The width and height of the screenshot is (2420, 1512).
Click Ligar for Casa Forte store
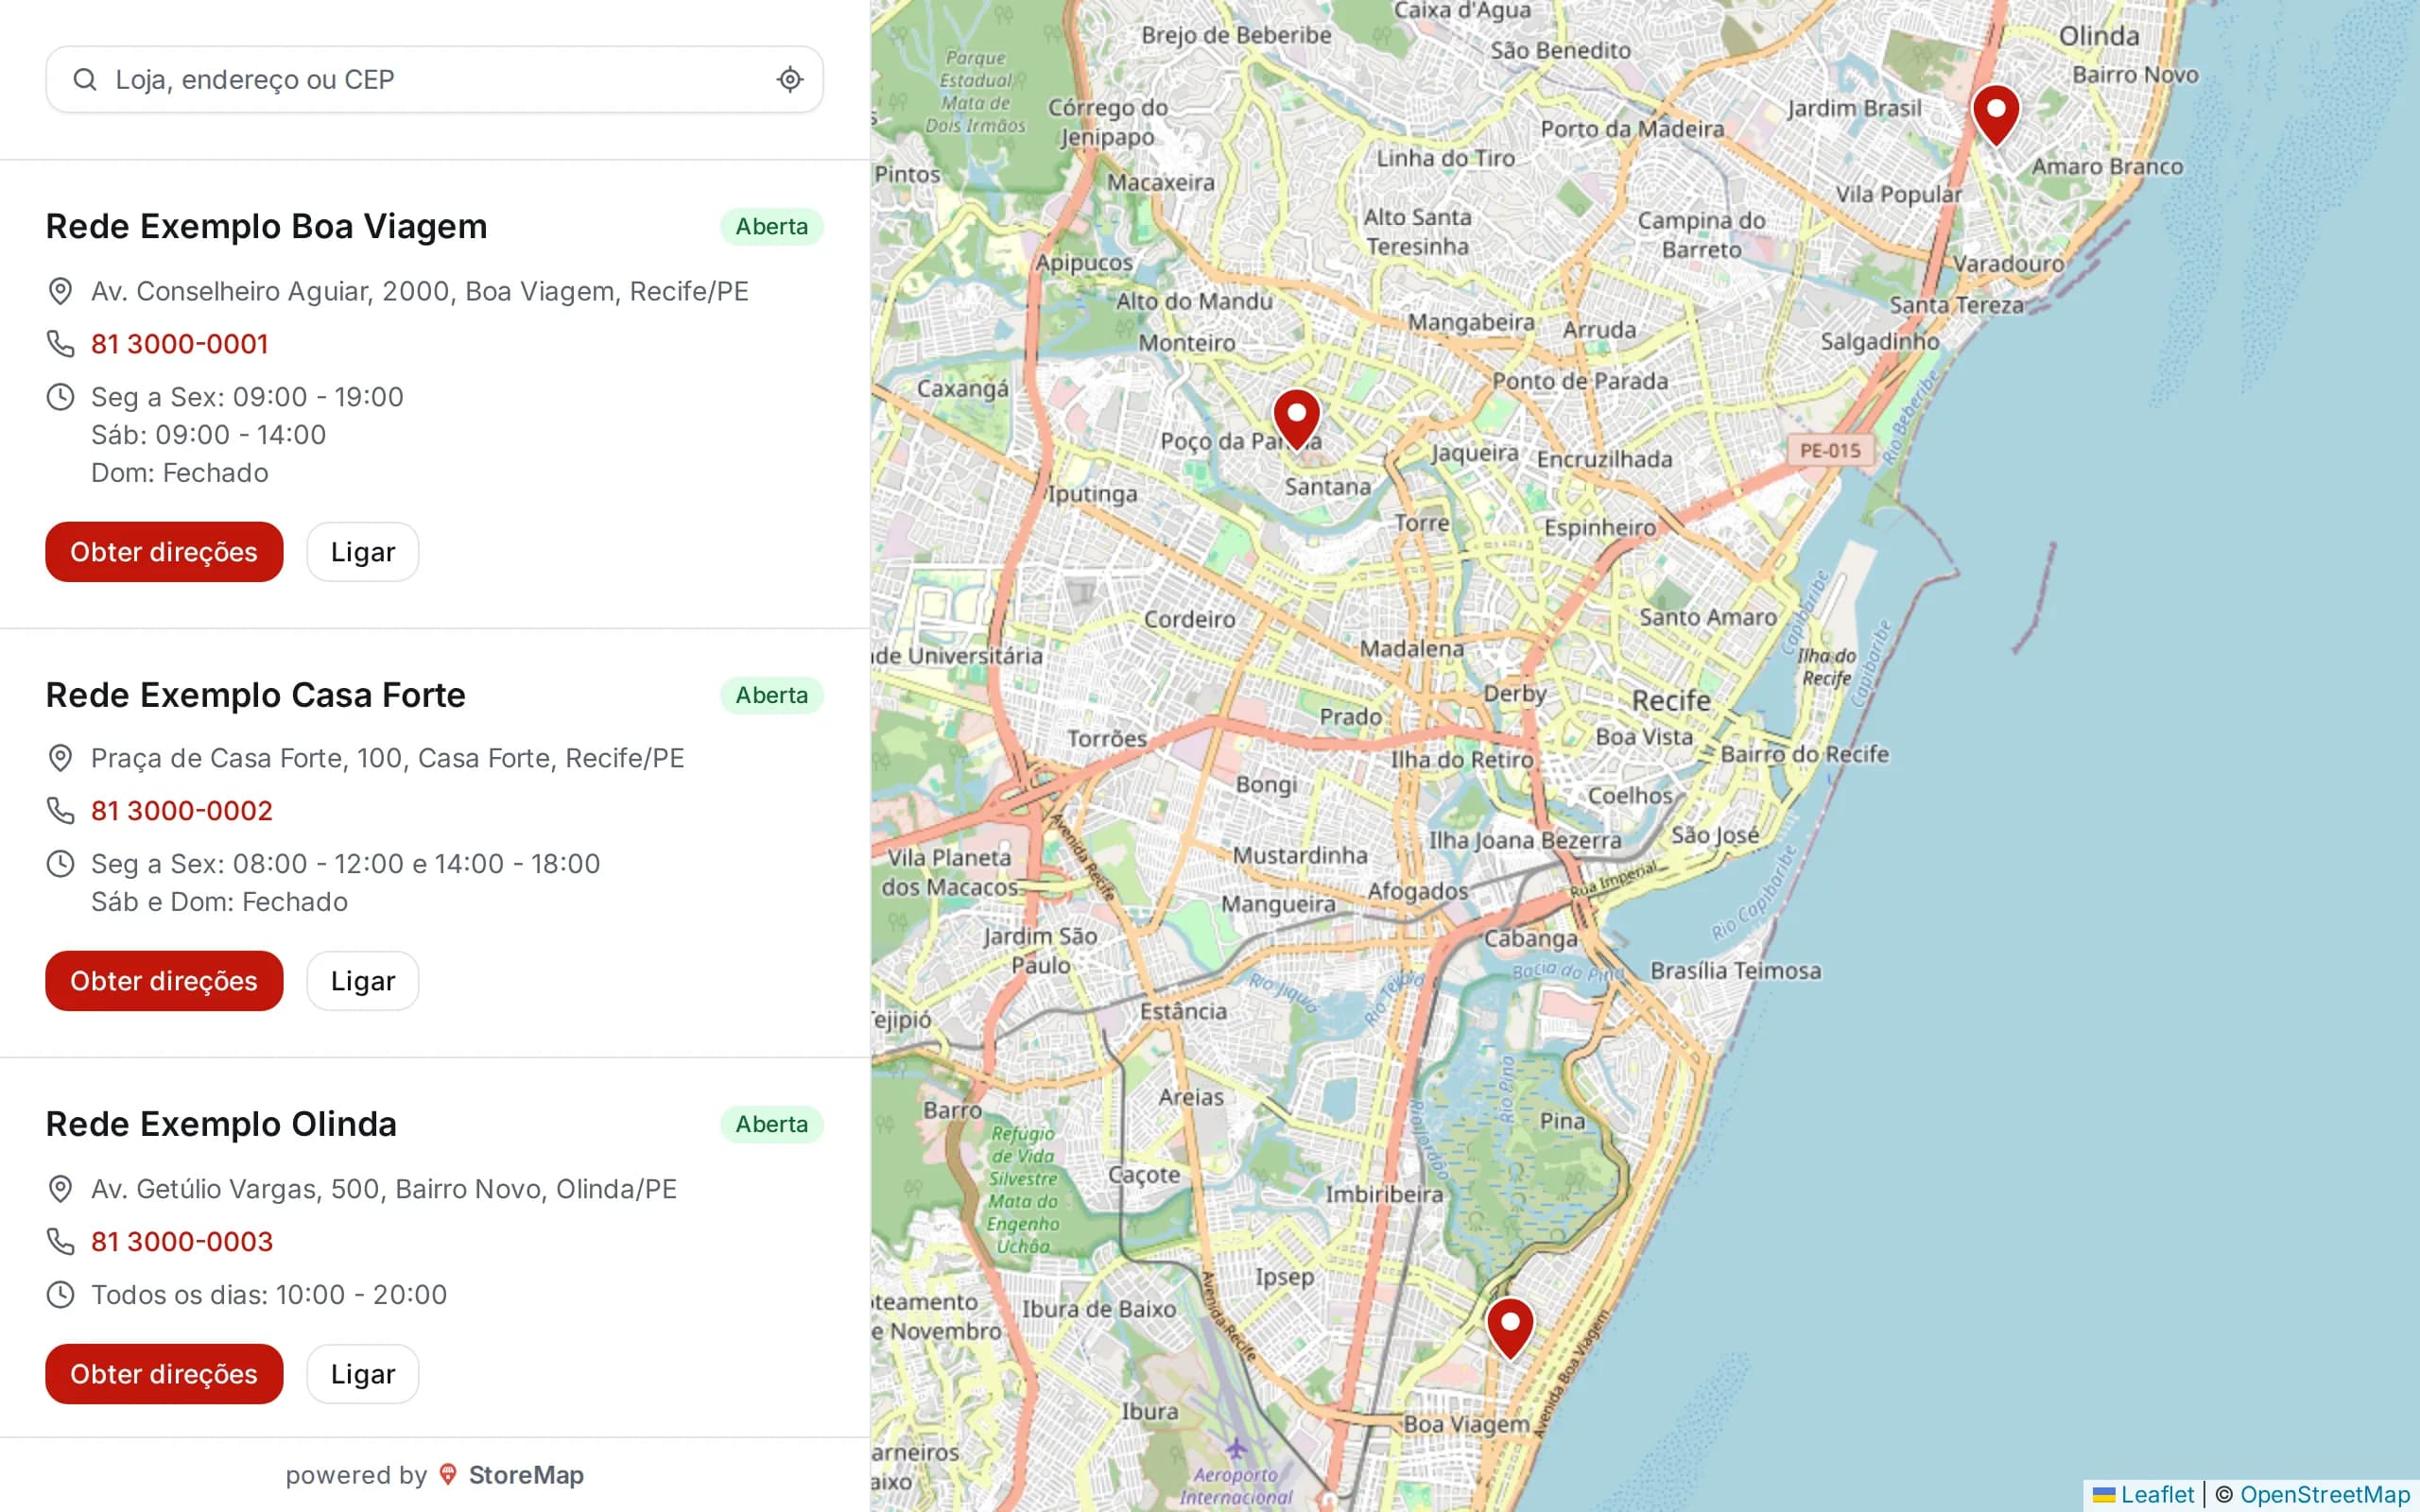click(x=362, y=981)
